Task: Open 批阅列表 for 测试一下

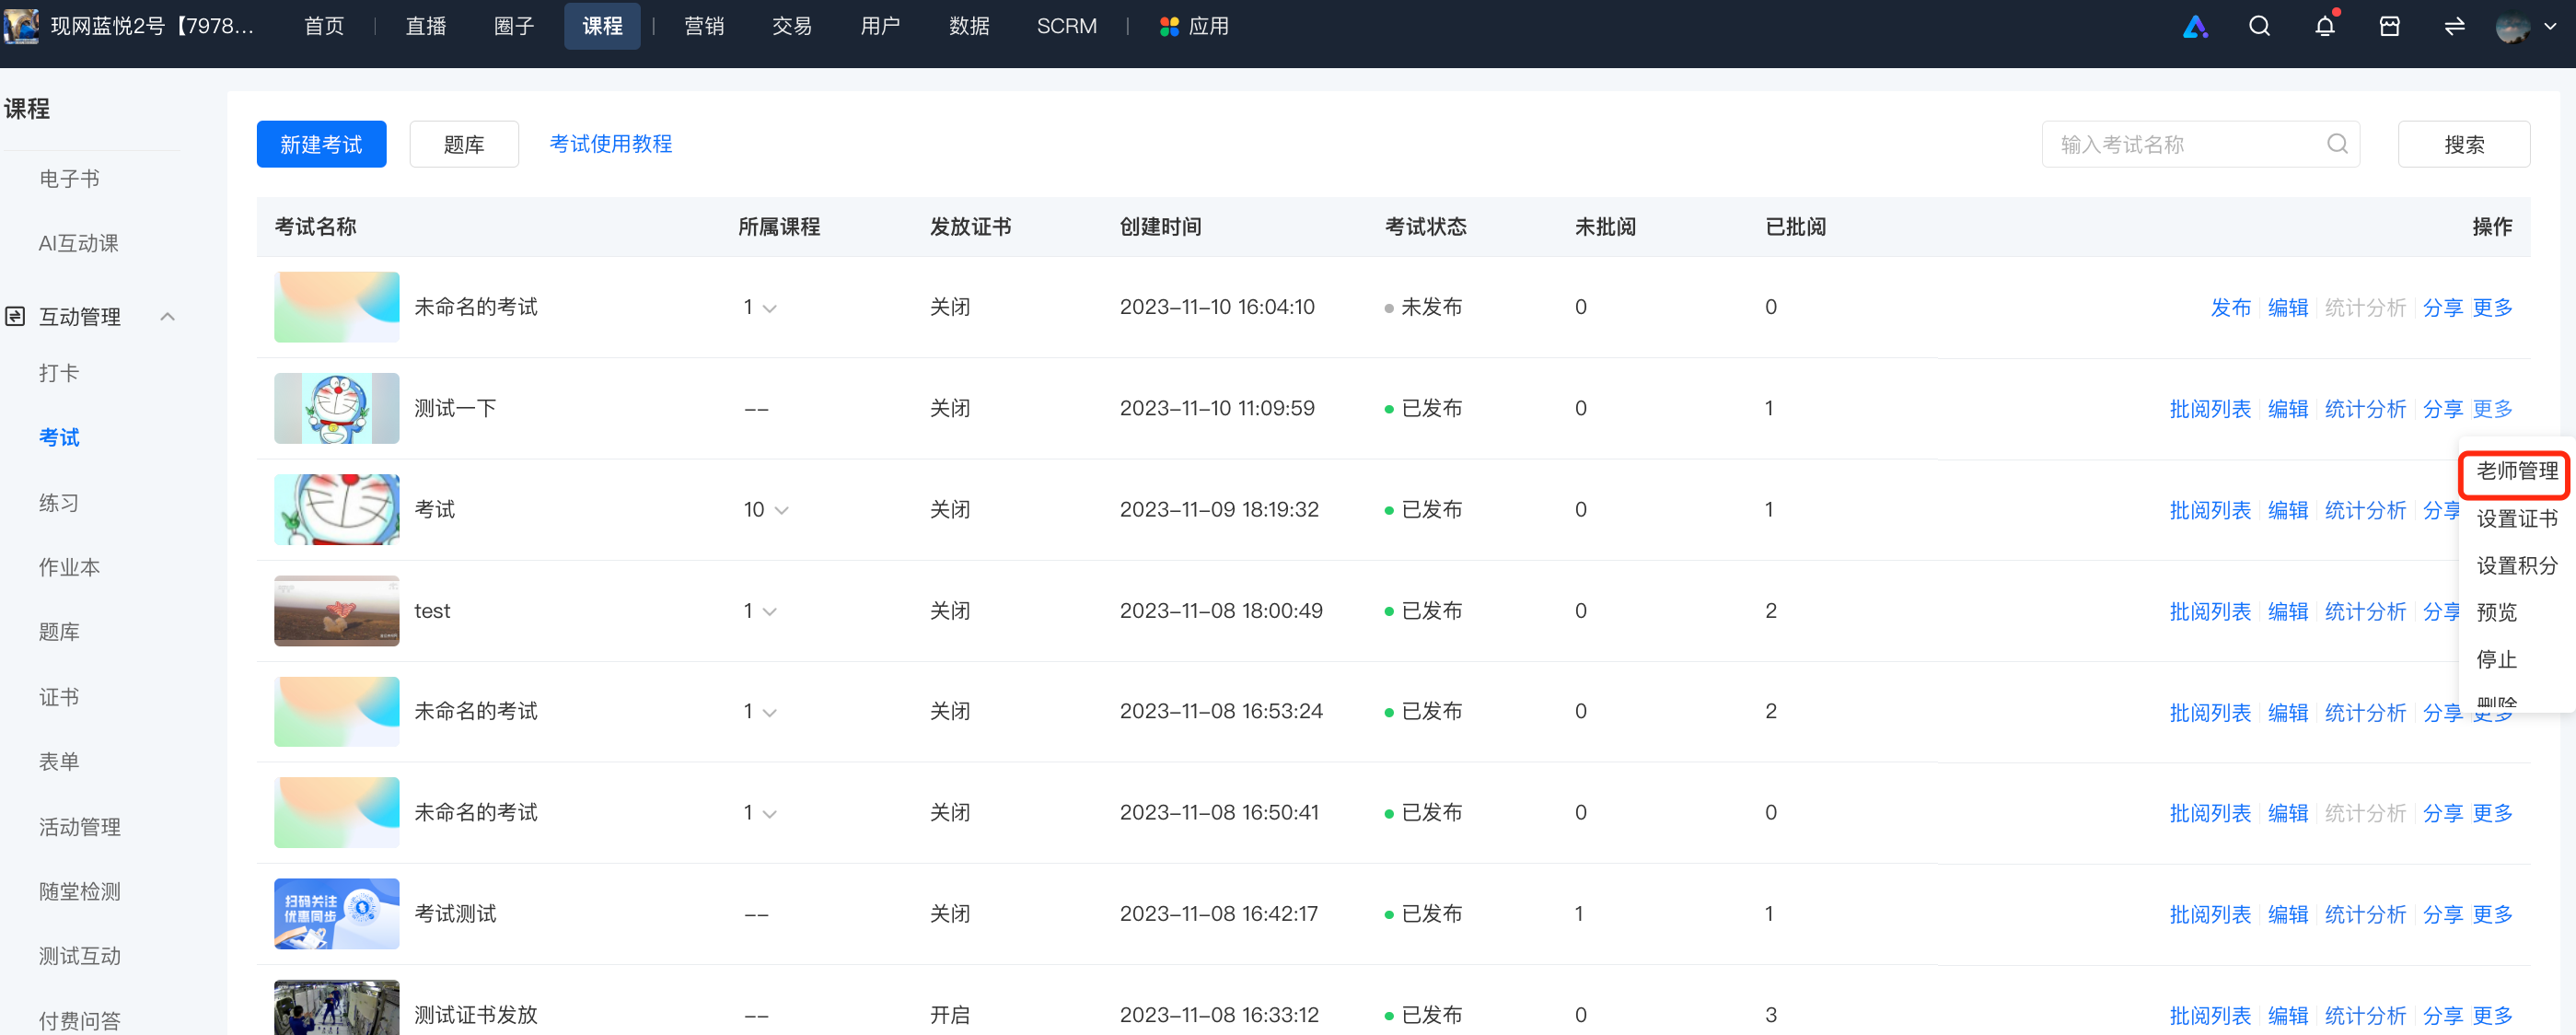Action: pos(2209,409)
